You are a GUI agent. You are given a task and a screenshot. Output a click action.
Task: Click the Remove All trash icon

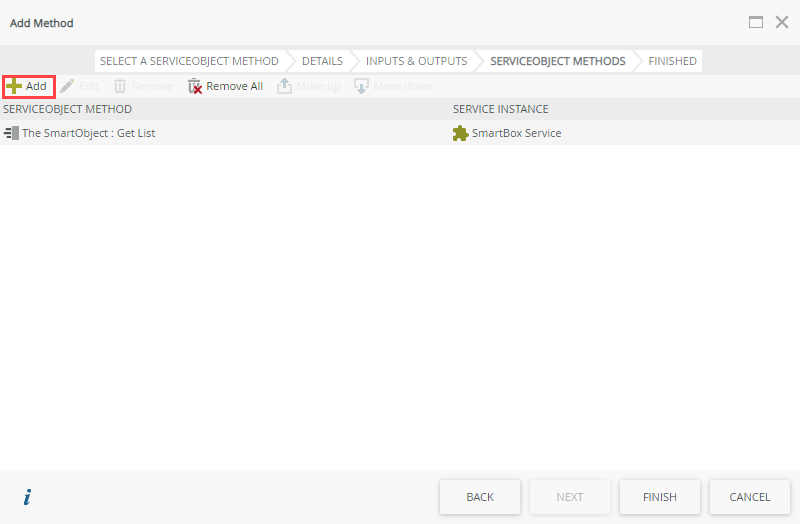pos(194,86)
